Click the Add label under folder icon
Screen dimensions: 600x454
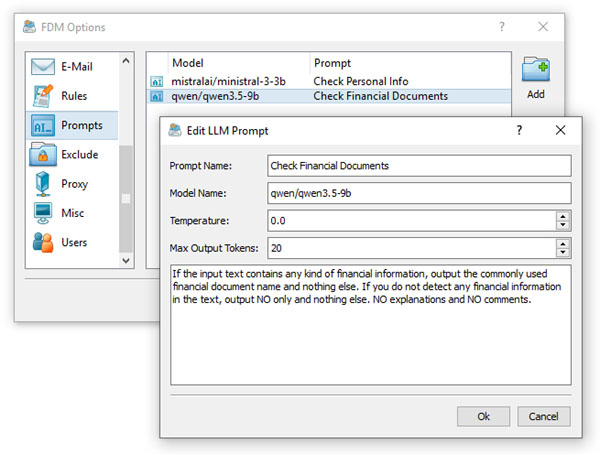(x=536, y=94)
